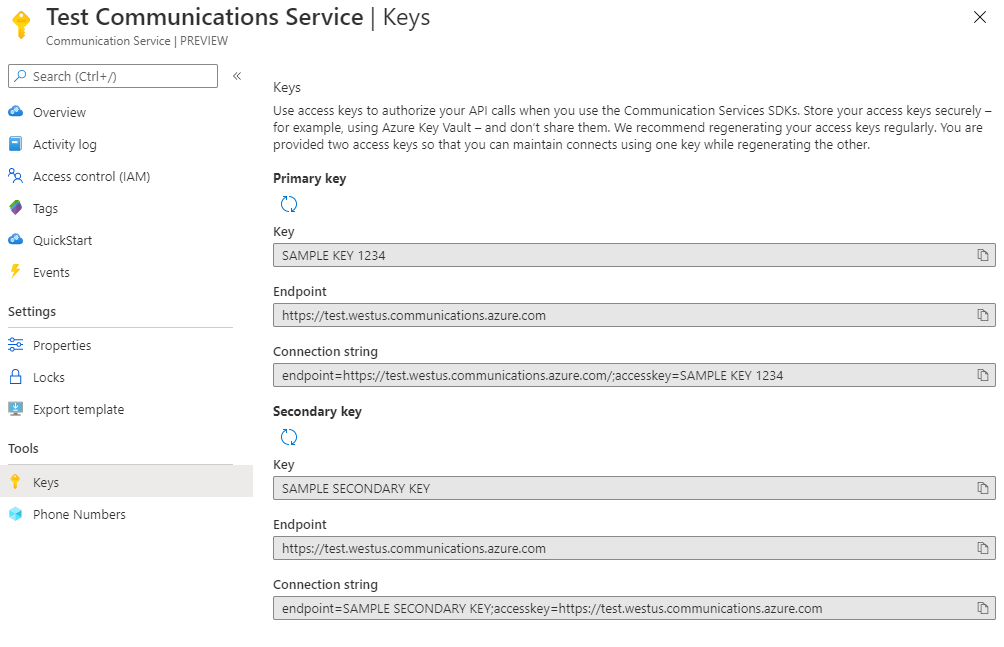This screenshot has height=647, width=1004.
Task: Copy the primary Connection string
Action: 982,375
